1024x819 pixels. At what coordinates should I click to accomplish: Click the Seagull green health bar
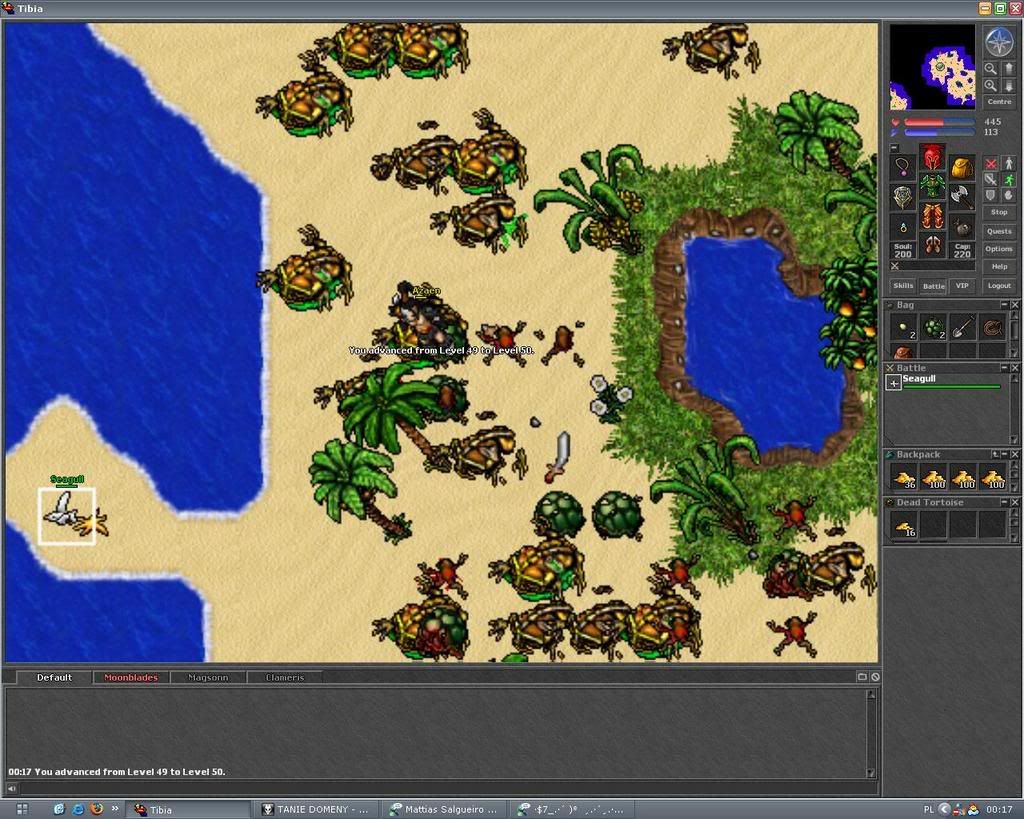(952, 387)
